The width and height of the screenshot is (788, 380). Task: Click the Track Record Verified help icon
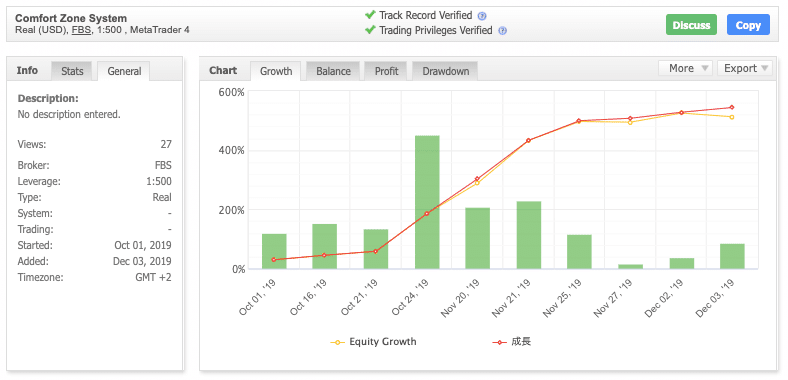(482, 16)
